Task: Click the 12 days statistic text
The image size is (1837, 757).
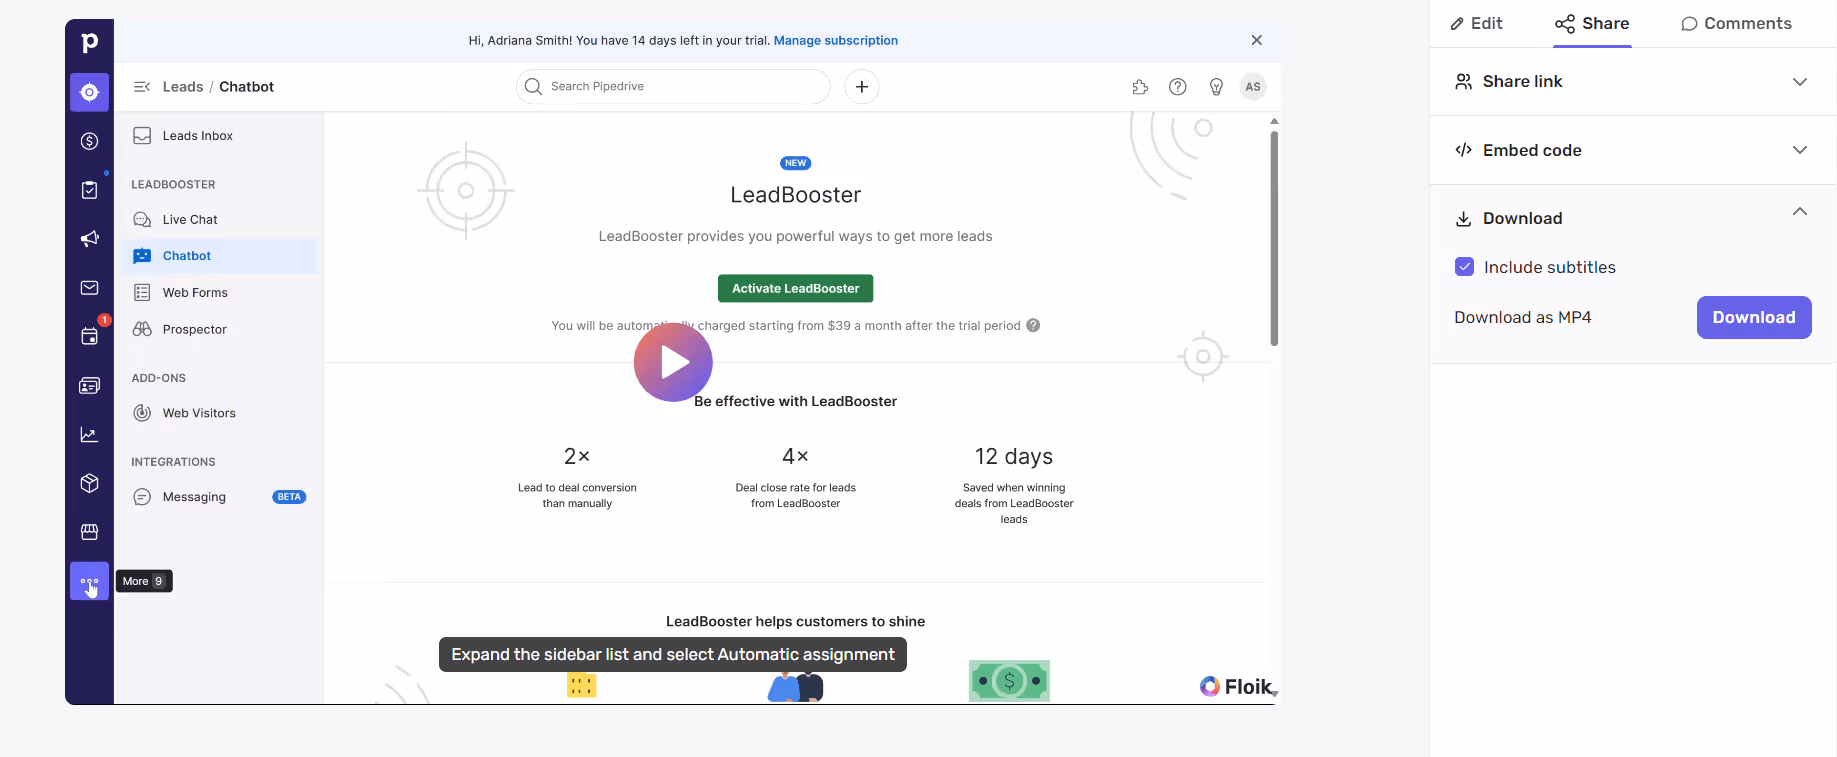Action: click(x=1014, y=457)
